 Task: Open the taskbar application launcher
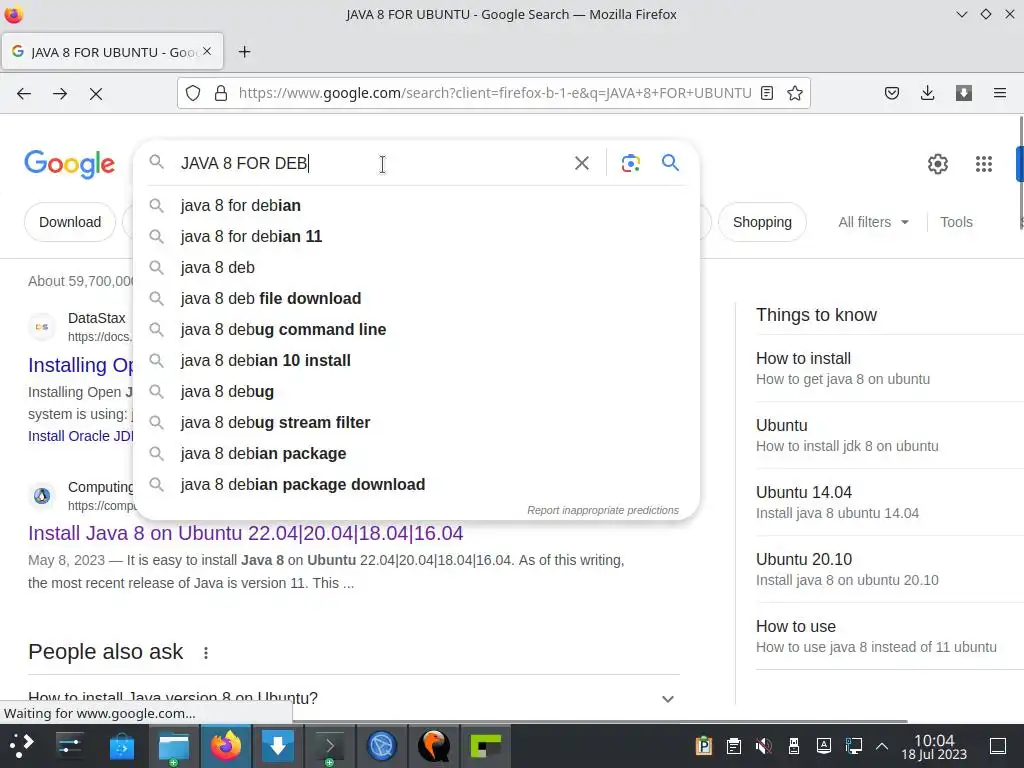point(22,746)
